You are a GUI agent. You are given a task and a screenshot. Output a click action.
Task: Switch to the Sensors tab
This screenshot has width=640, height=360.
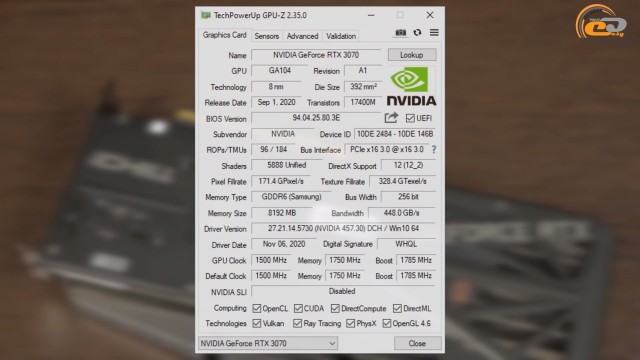pos(267,36)
